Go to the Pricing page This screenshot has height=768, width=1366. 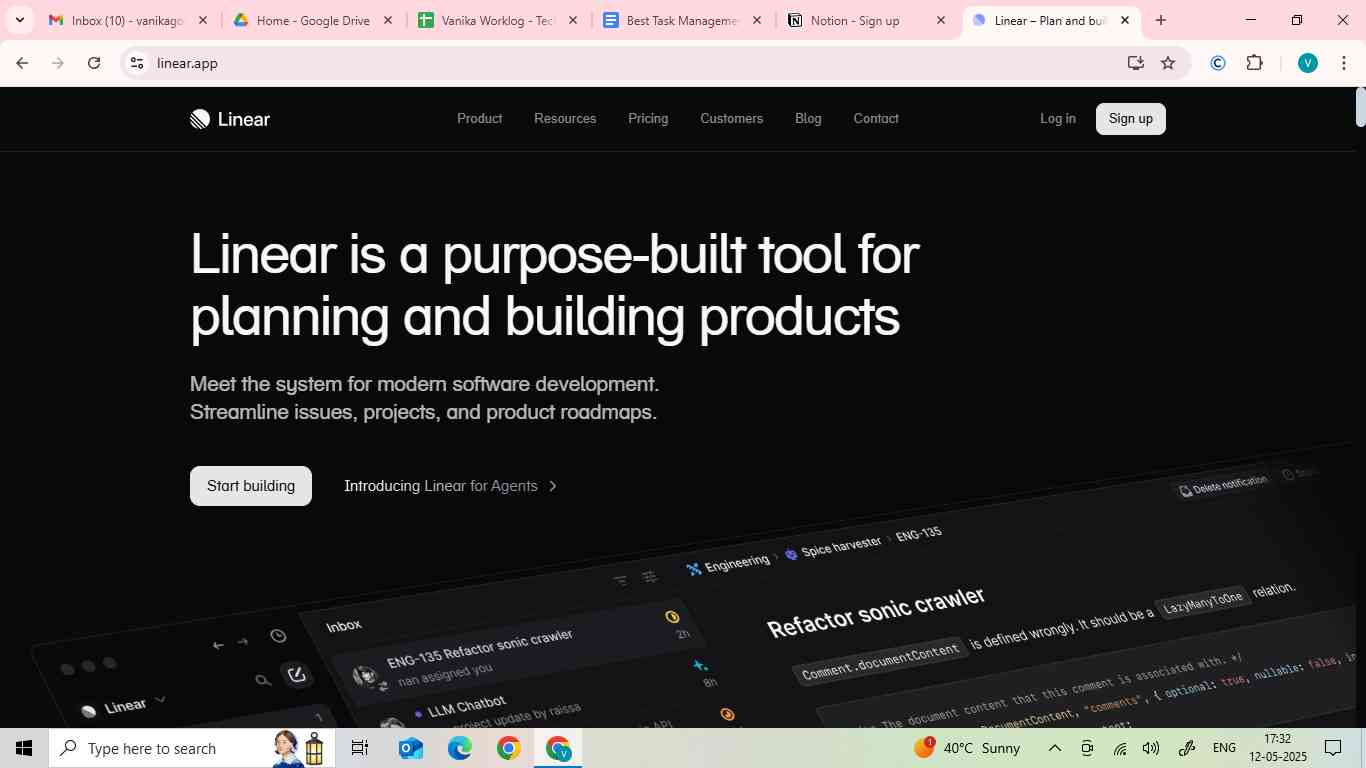[648, 118]
